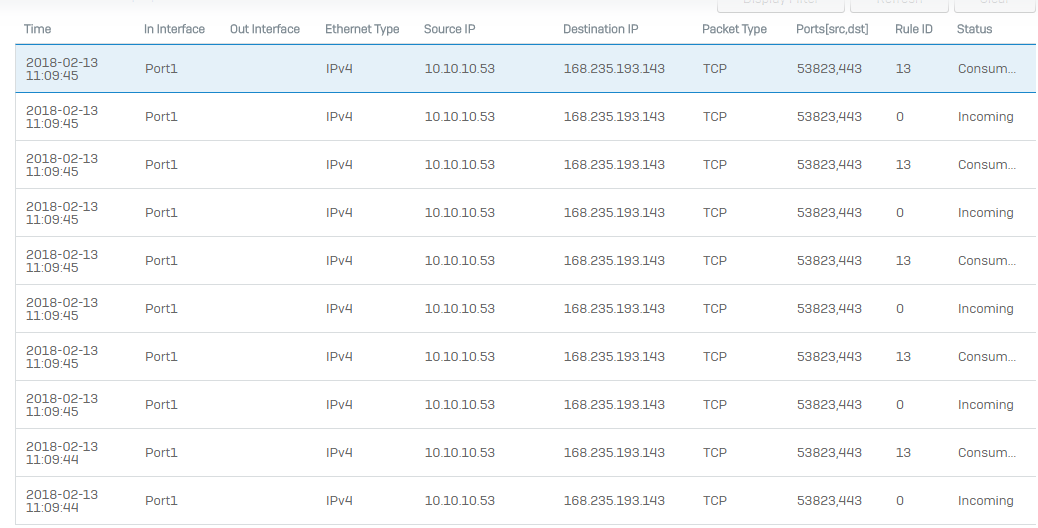
Task: Click the Time column header
Action: pyautogui.click(x=38, y=29)
